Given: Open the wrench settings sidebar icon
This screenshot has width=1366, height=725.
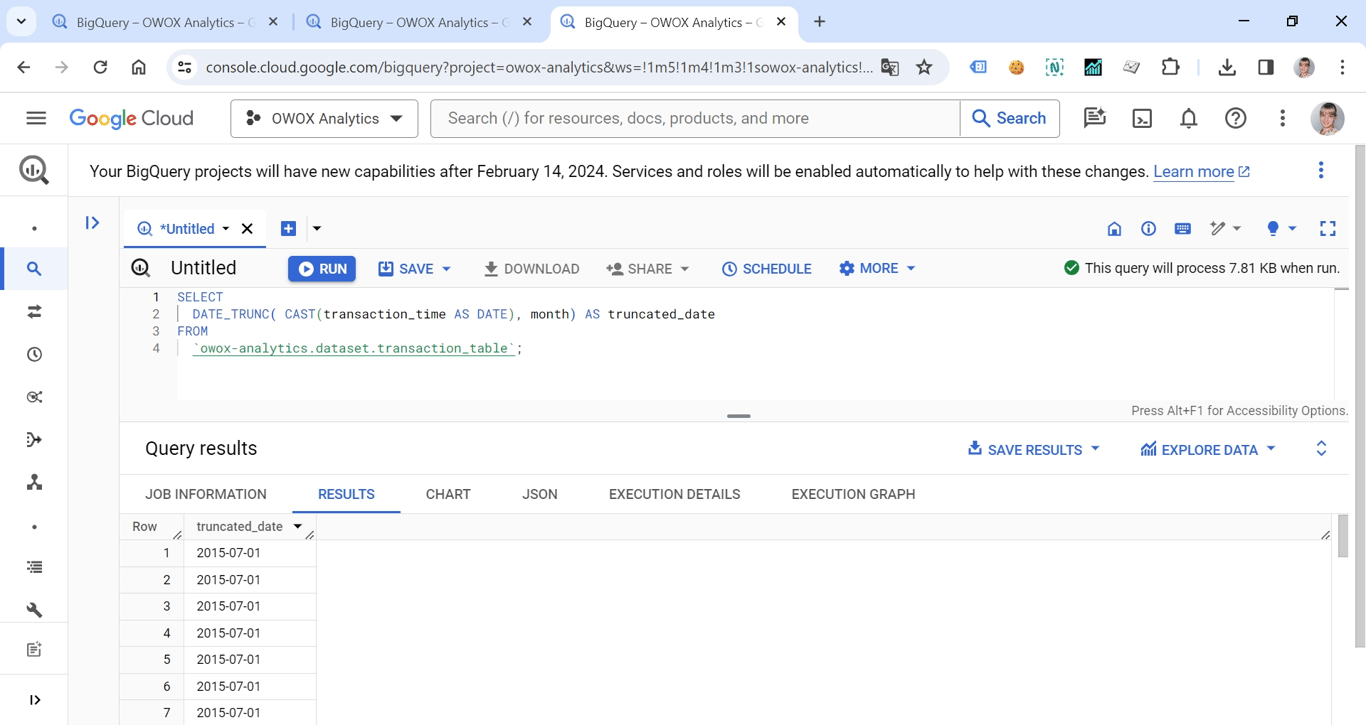Looking at the screenshot, I should [34, 609].
